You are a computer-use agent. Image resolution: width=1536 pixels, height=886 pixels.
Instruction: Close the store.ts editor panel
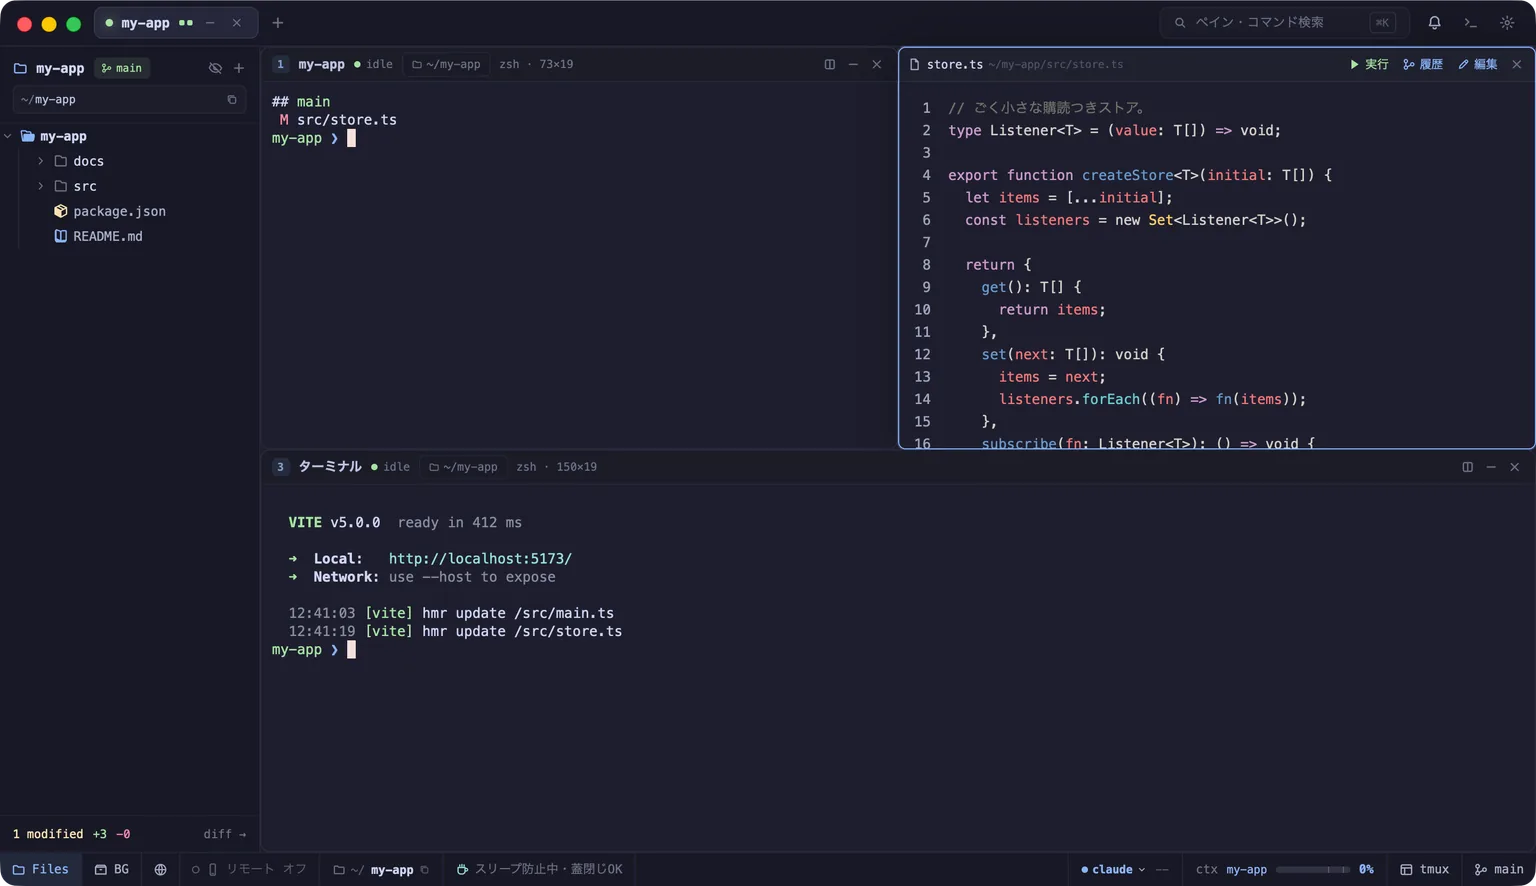1517,64
